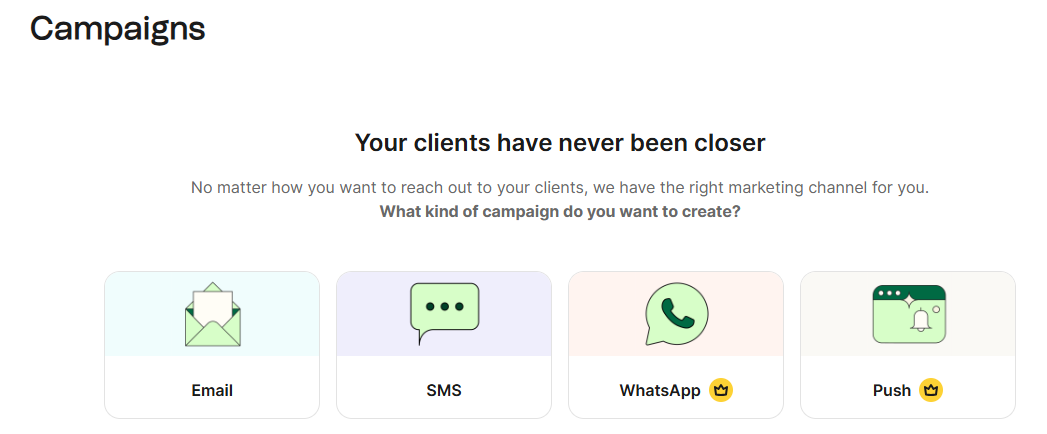1047x434 pixels.
Task: Click the crown badge beside WhatsApp
Action: coord(721,390)
